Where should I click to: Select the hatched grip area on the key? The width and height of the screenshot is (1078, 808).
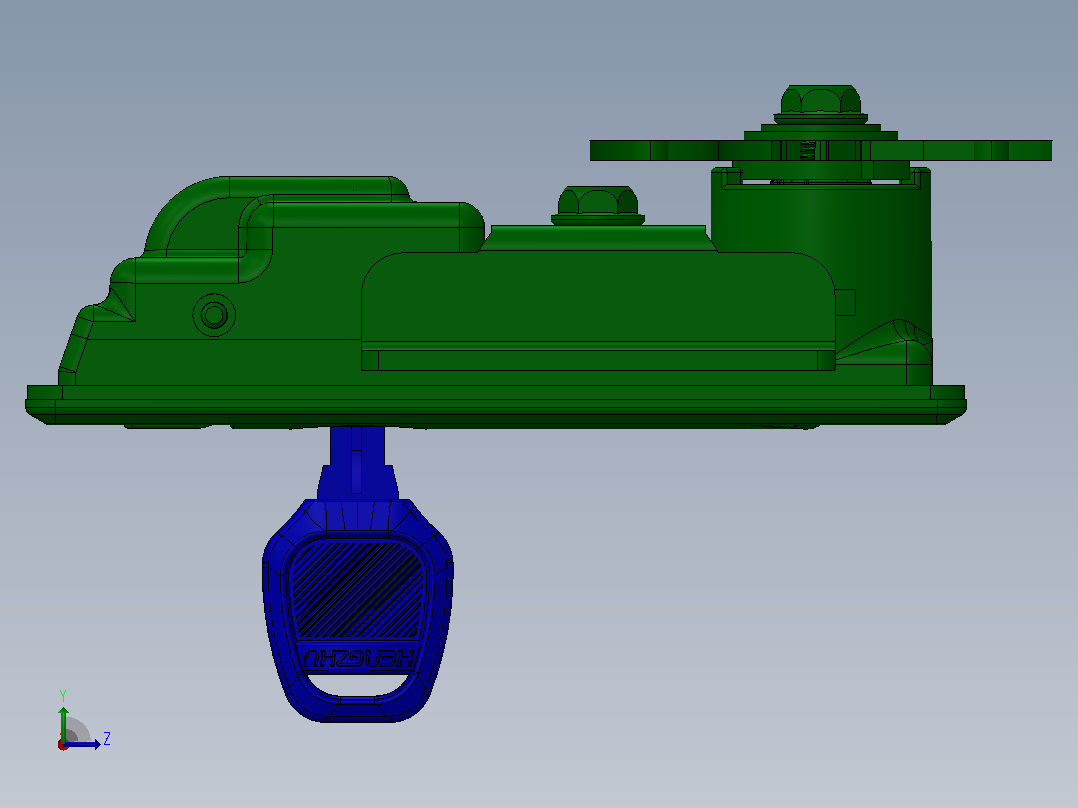point(358,589)
